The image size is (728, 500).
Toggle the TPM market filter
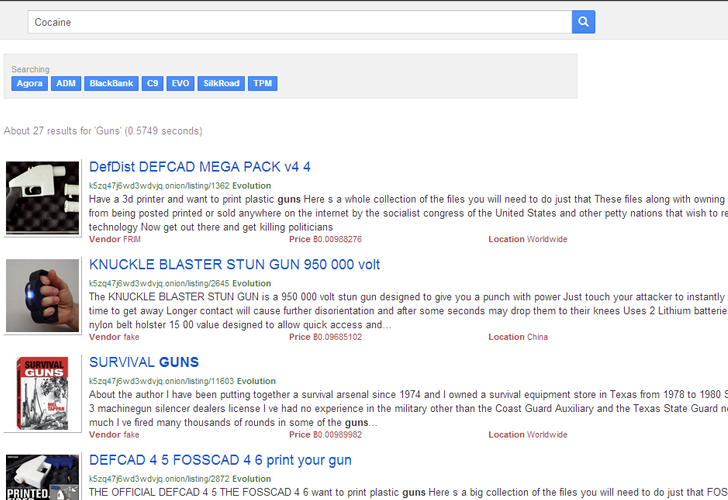coord(262,84)
